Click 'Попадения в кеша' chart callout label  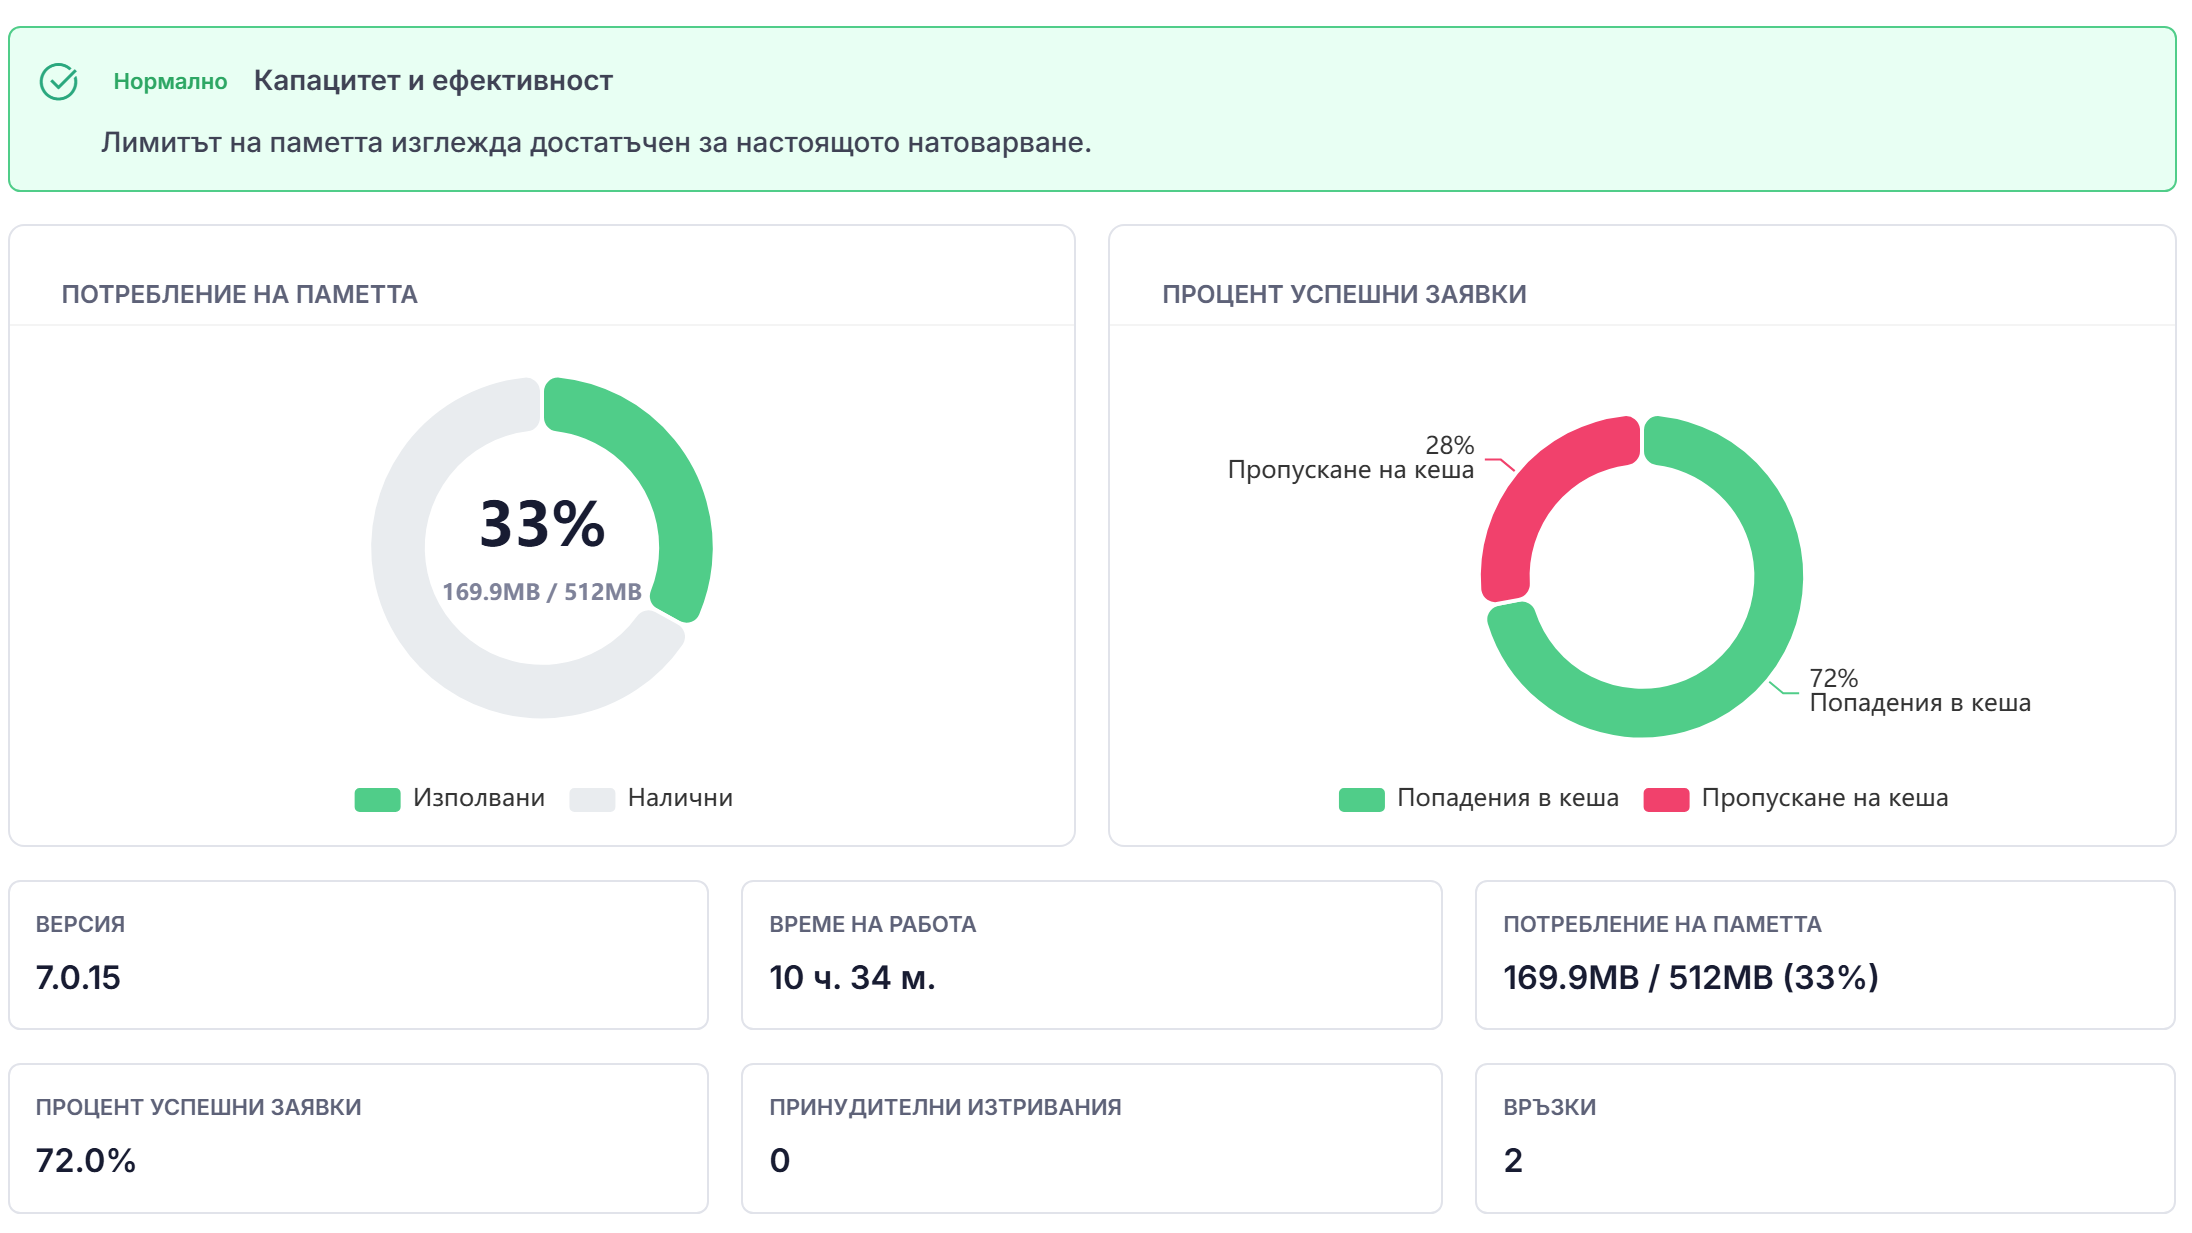point(1920,703)
